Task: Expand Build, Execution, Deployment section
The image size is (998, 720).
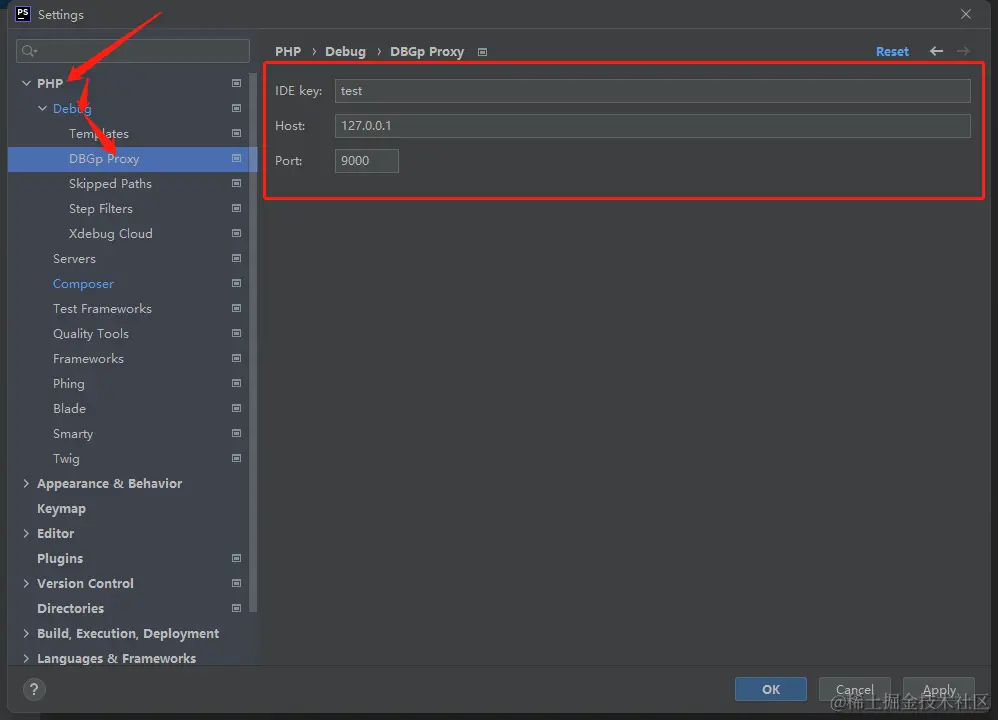Action: pos(26,633)
